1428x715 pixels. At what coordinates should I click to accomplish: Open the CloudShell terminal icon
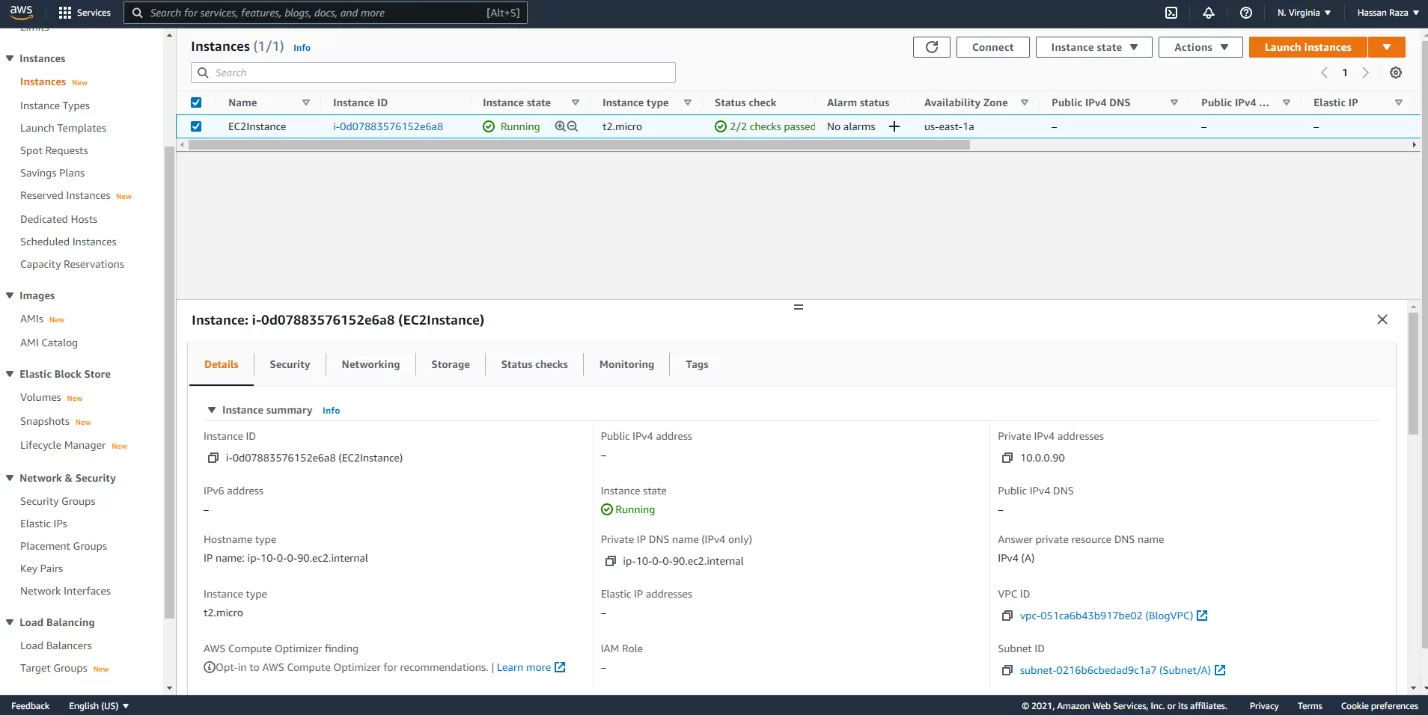pos(1171,13)
